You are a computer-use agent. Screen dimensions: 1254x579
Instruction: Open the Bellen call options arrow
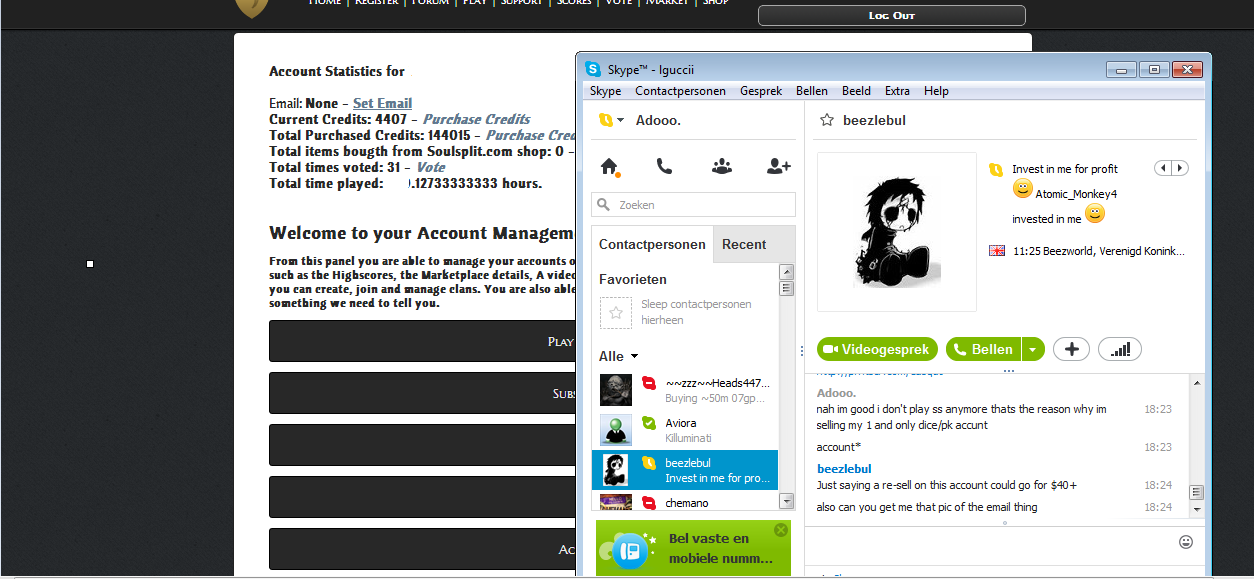[1033, 349]
